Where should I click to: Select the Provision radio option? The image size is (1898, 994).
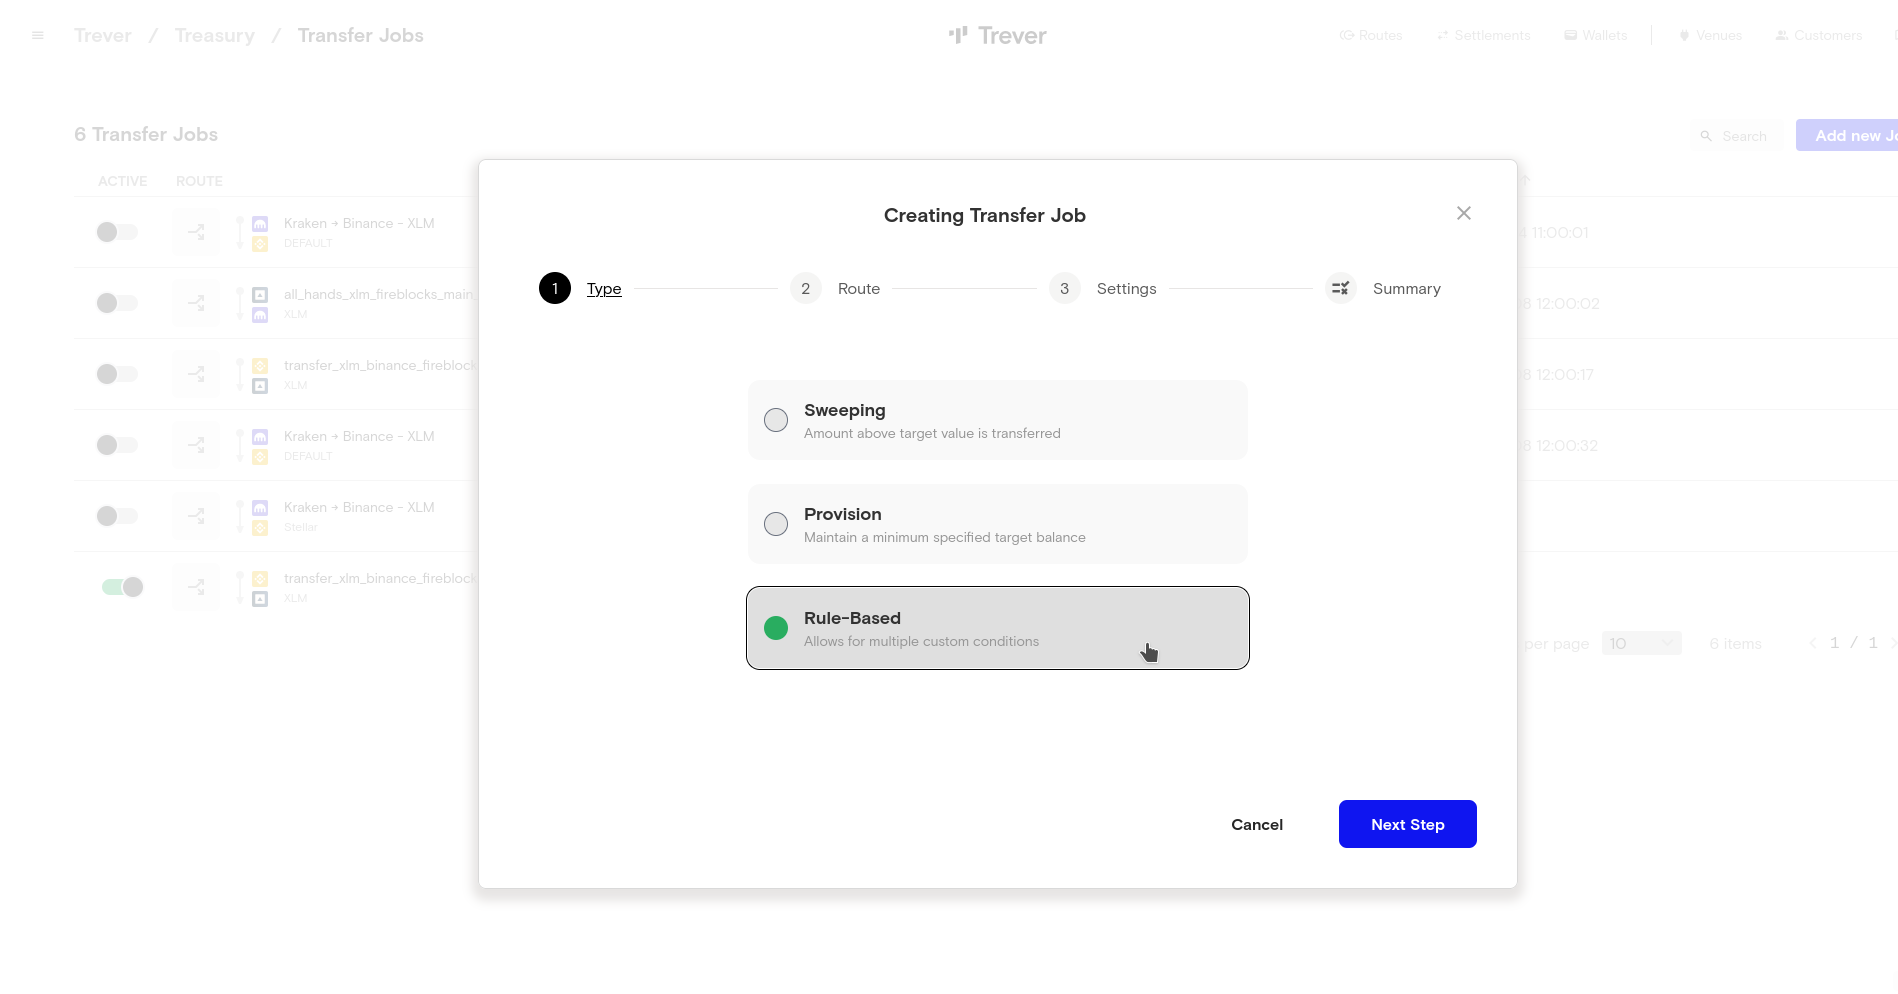coord(776,524)
